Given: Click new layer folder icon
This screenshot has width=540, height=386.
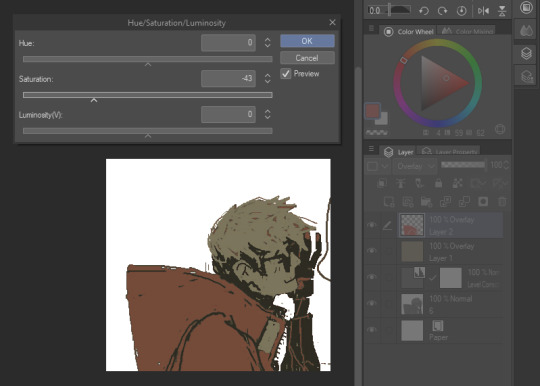Looking at the screenshot, I should (426, 201).
